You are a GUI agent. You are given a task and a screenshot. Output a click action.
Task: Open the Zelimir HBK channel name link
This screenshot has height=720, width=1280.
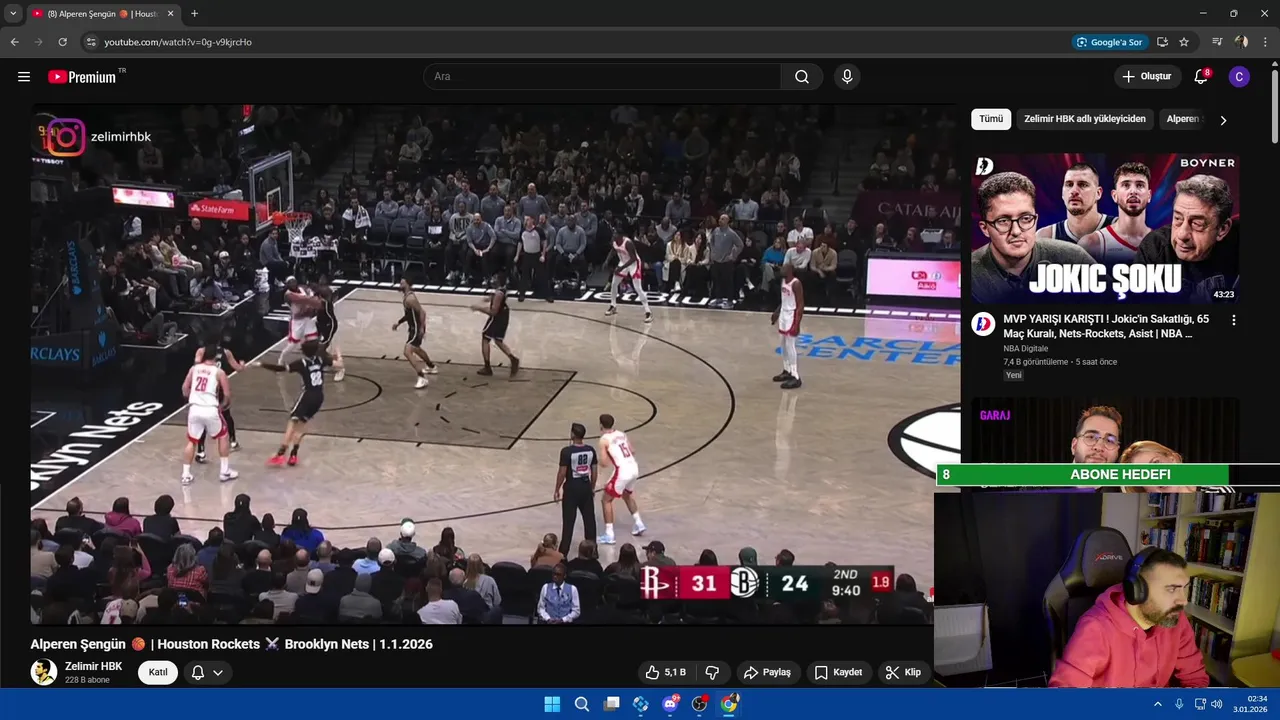click(x=94, y=666)
